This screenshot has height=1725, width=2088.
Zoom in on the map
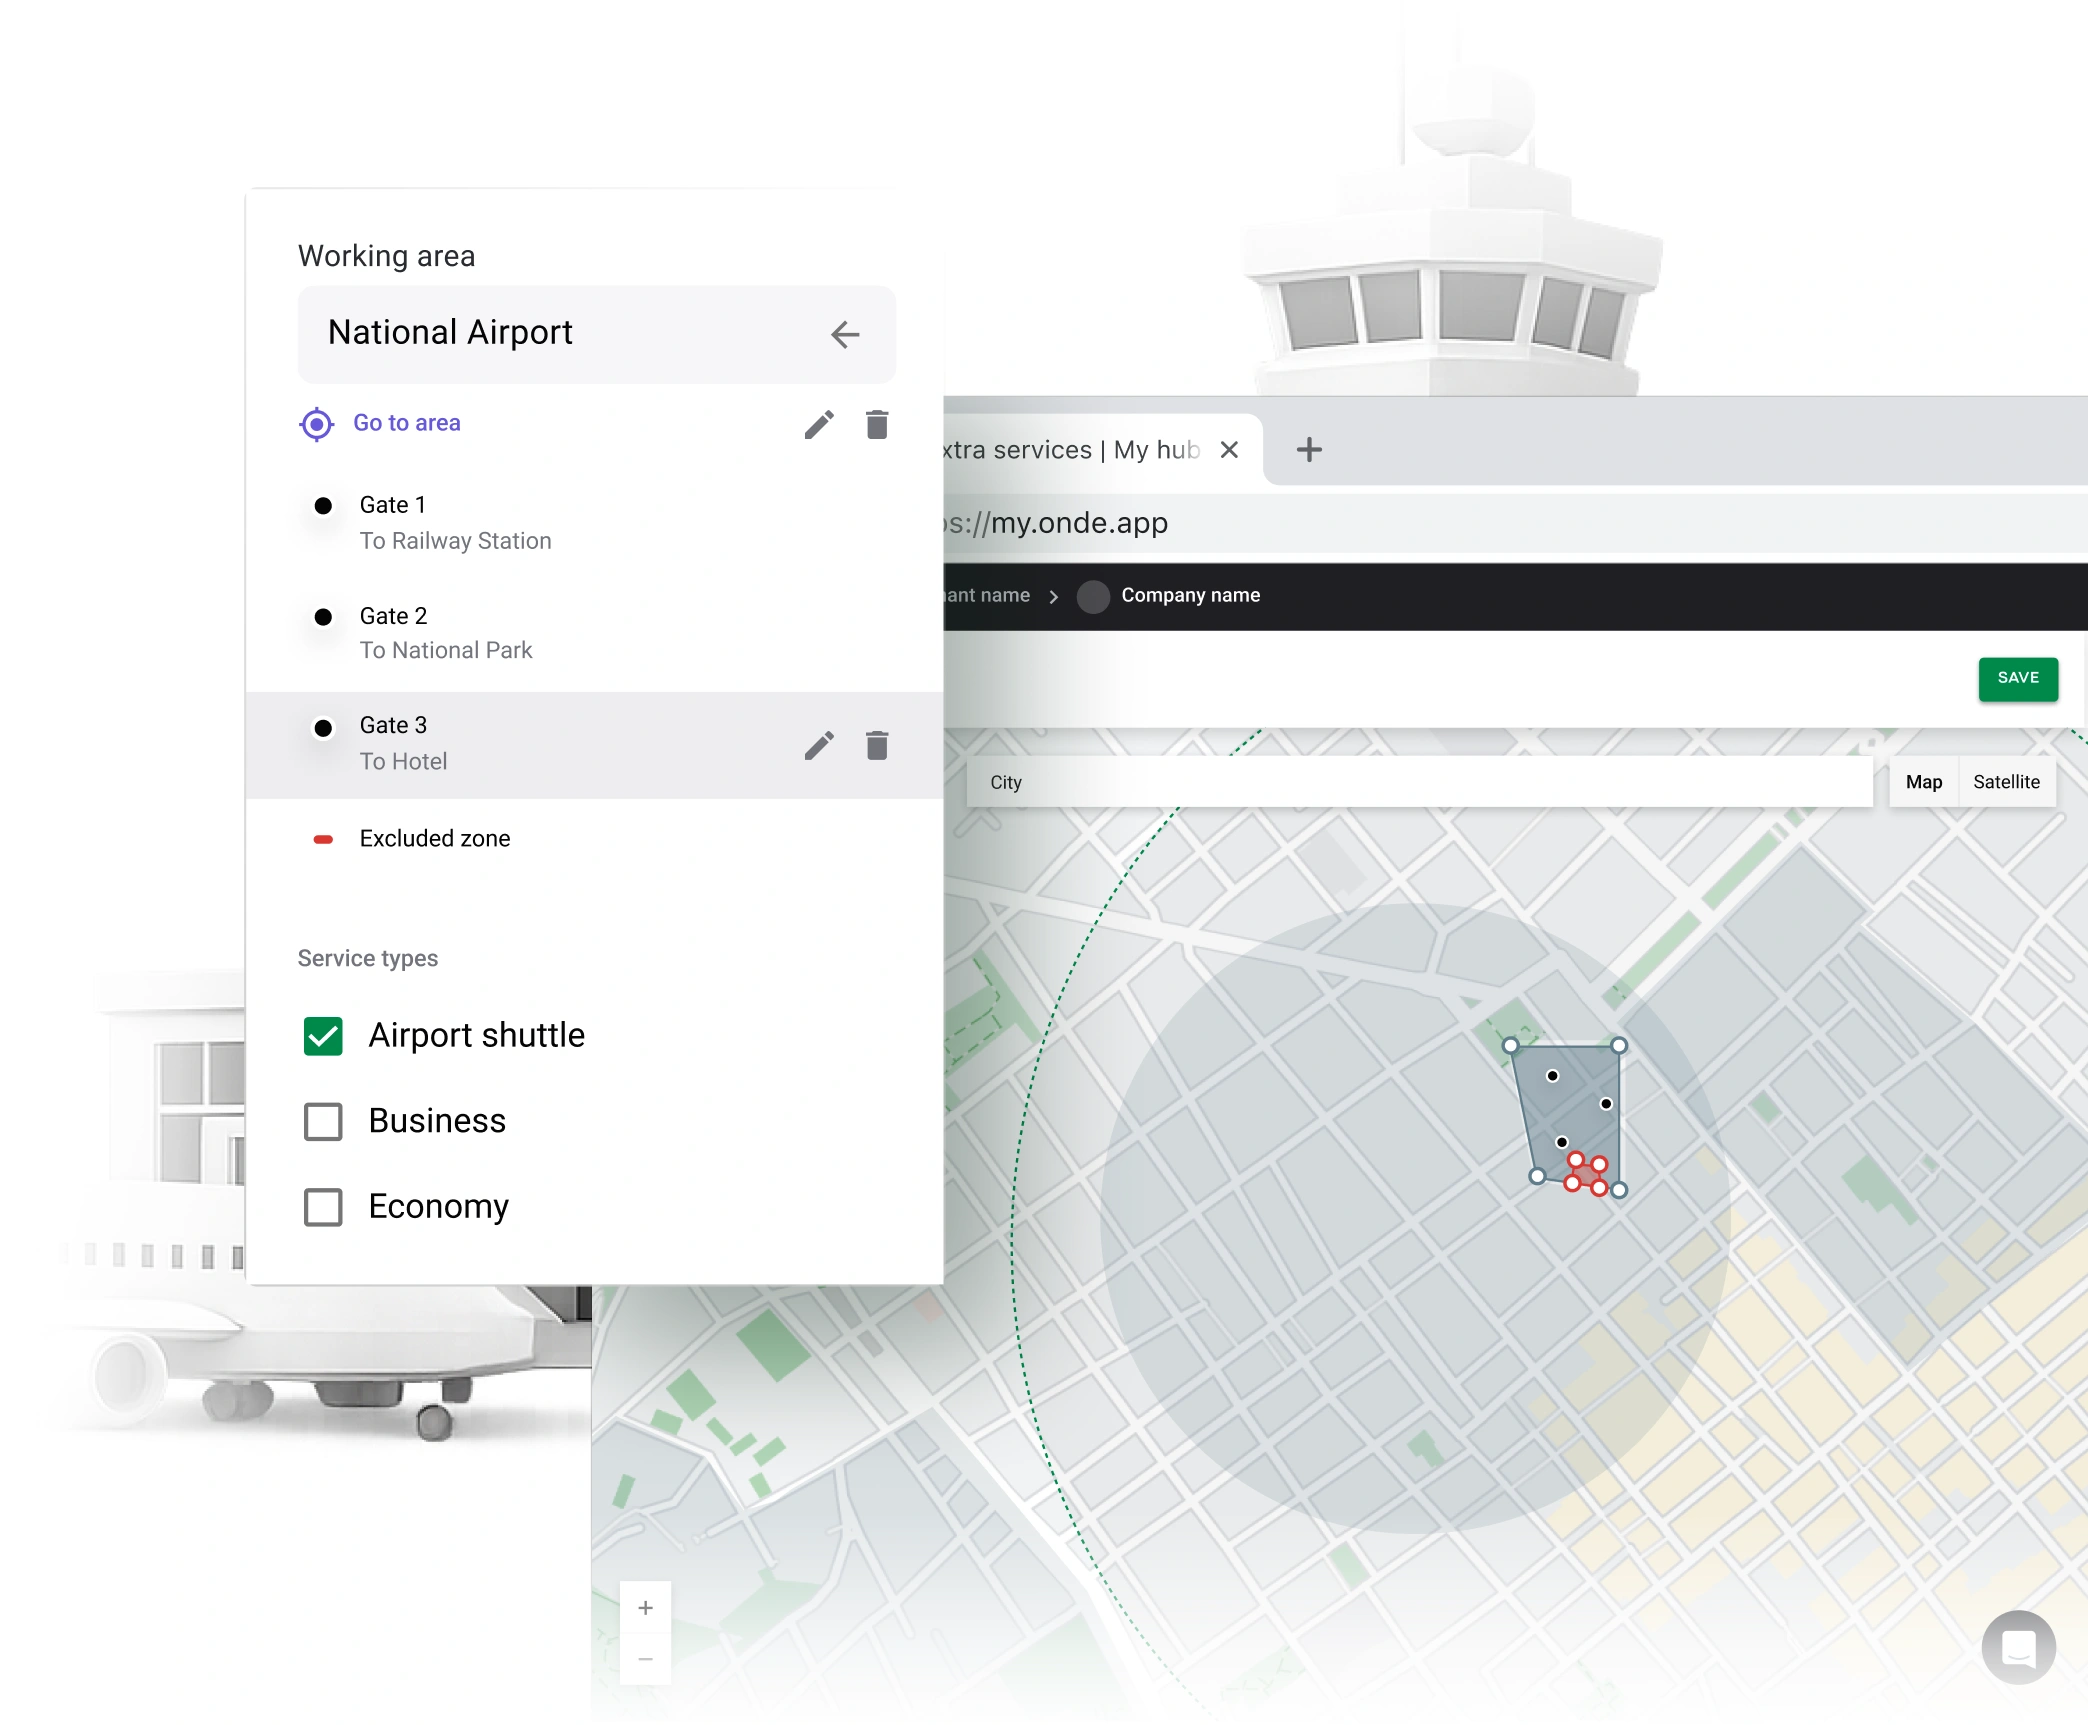(645, 1608)
